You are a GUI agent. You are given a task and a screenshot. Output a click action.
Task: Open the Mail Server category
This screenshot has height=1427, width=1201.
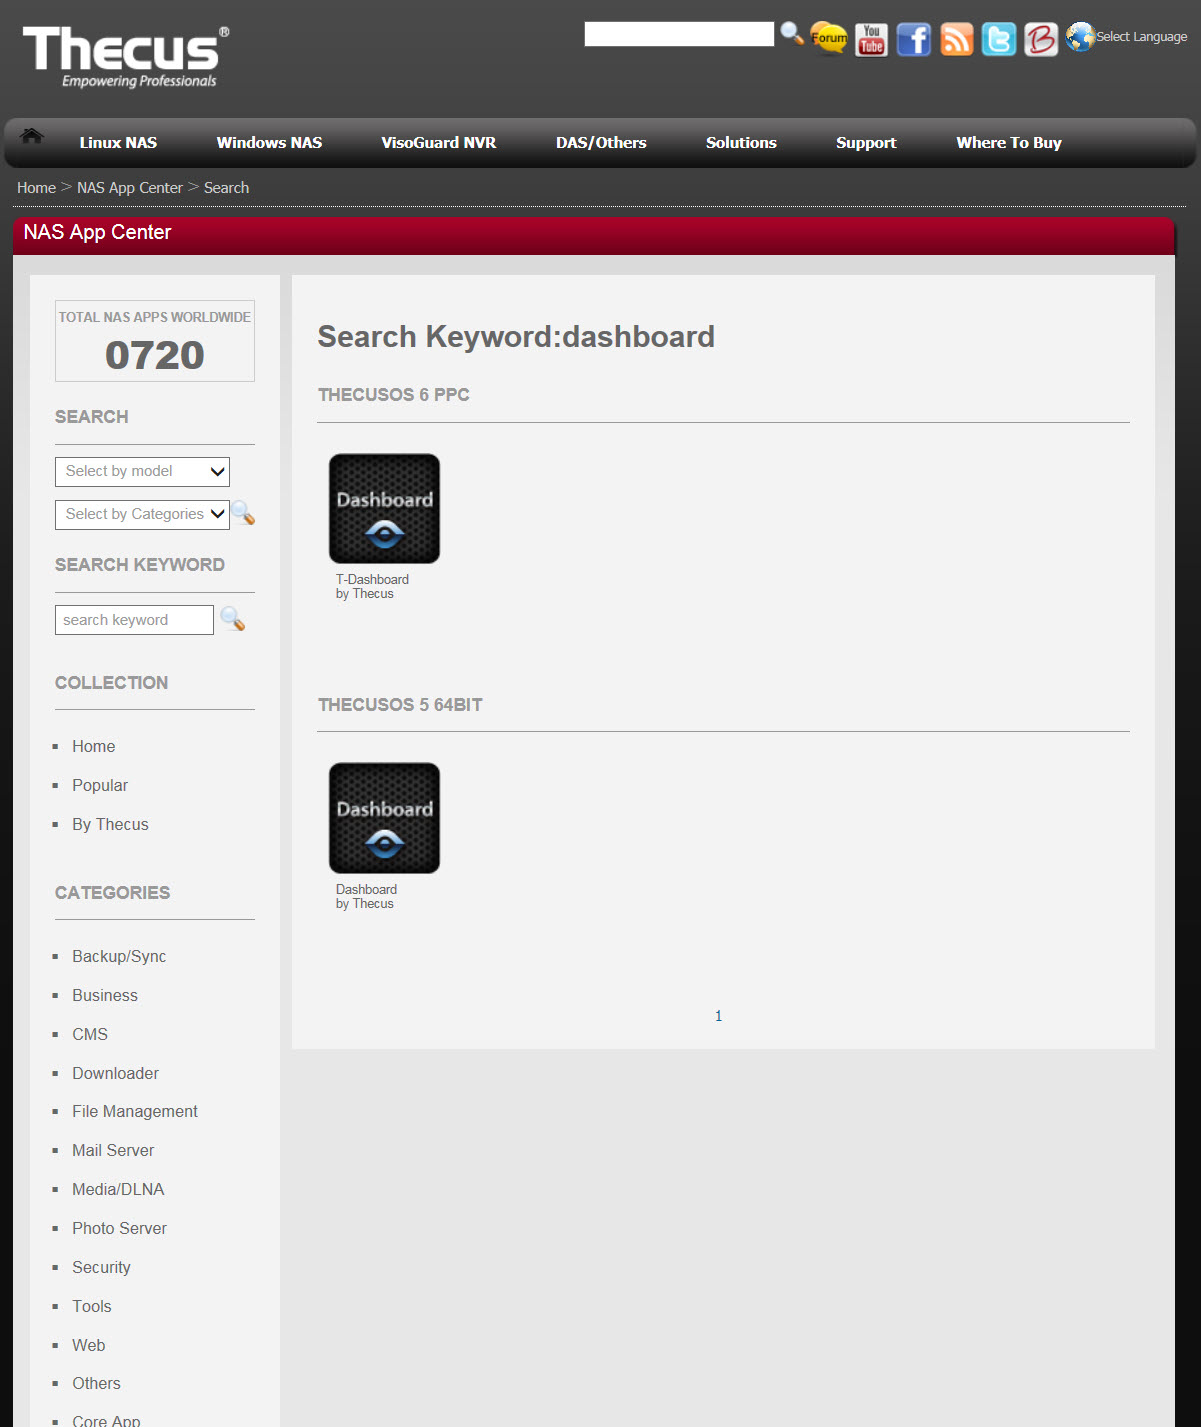pos(113,1150)
